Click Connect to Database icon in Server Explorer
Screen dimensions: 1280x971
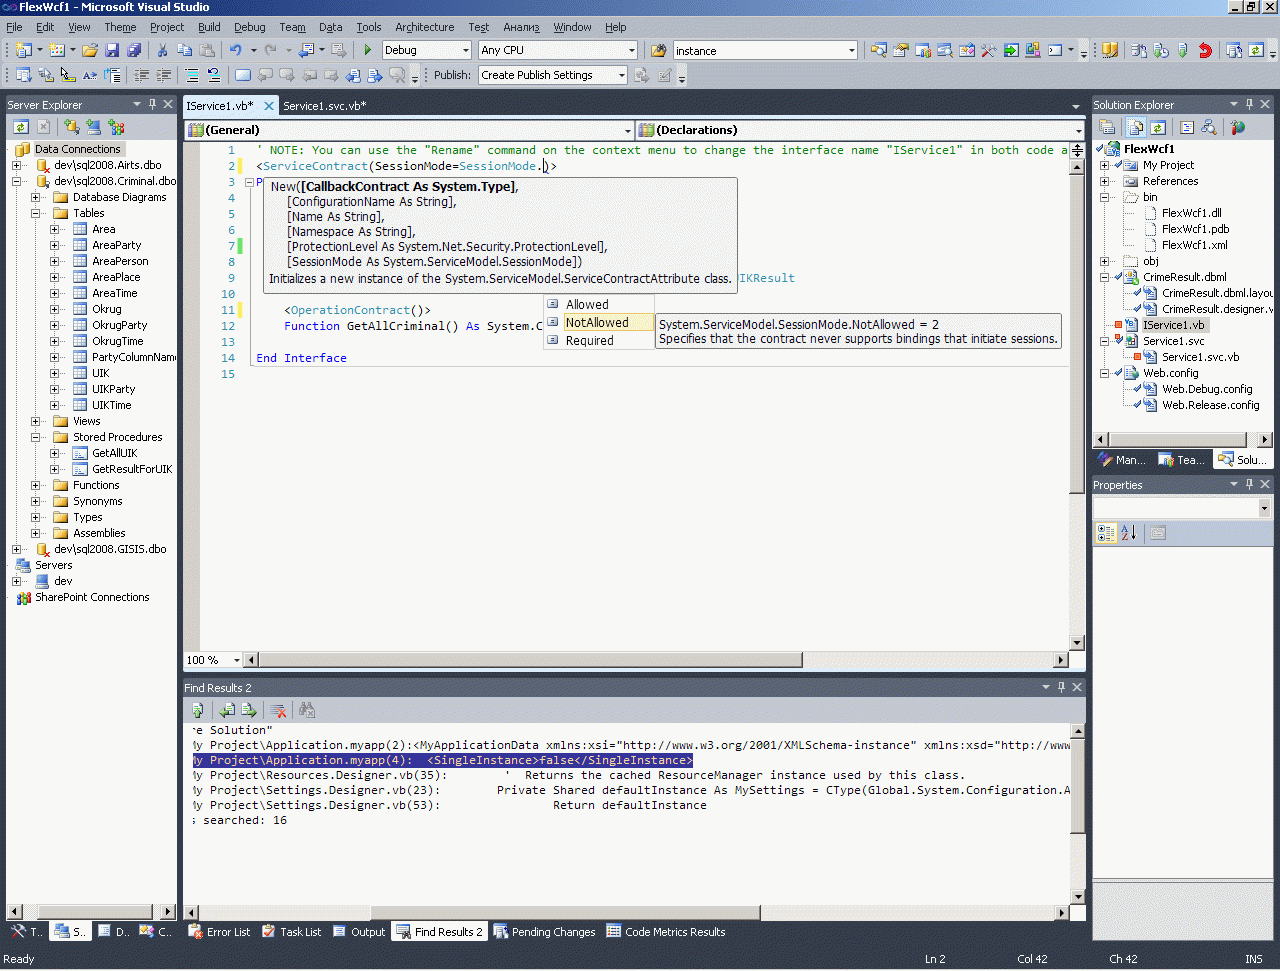72,127
